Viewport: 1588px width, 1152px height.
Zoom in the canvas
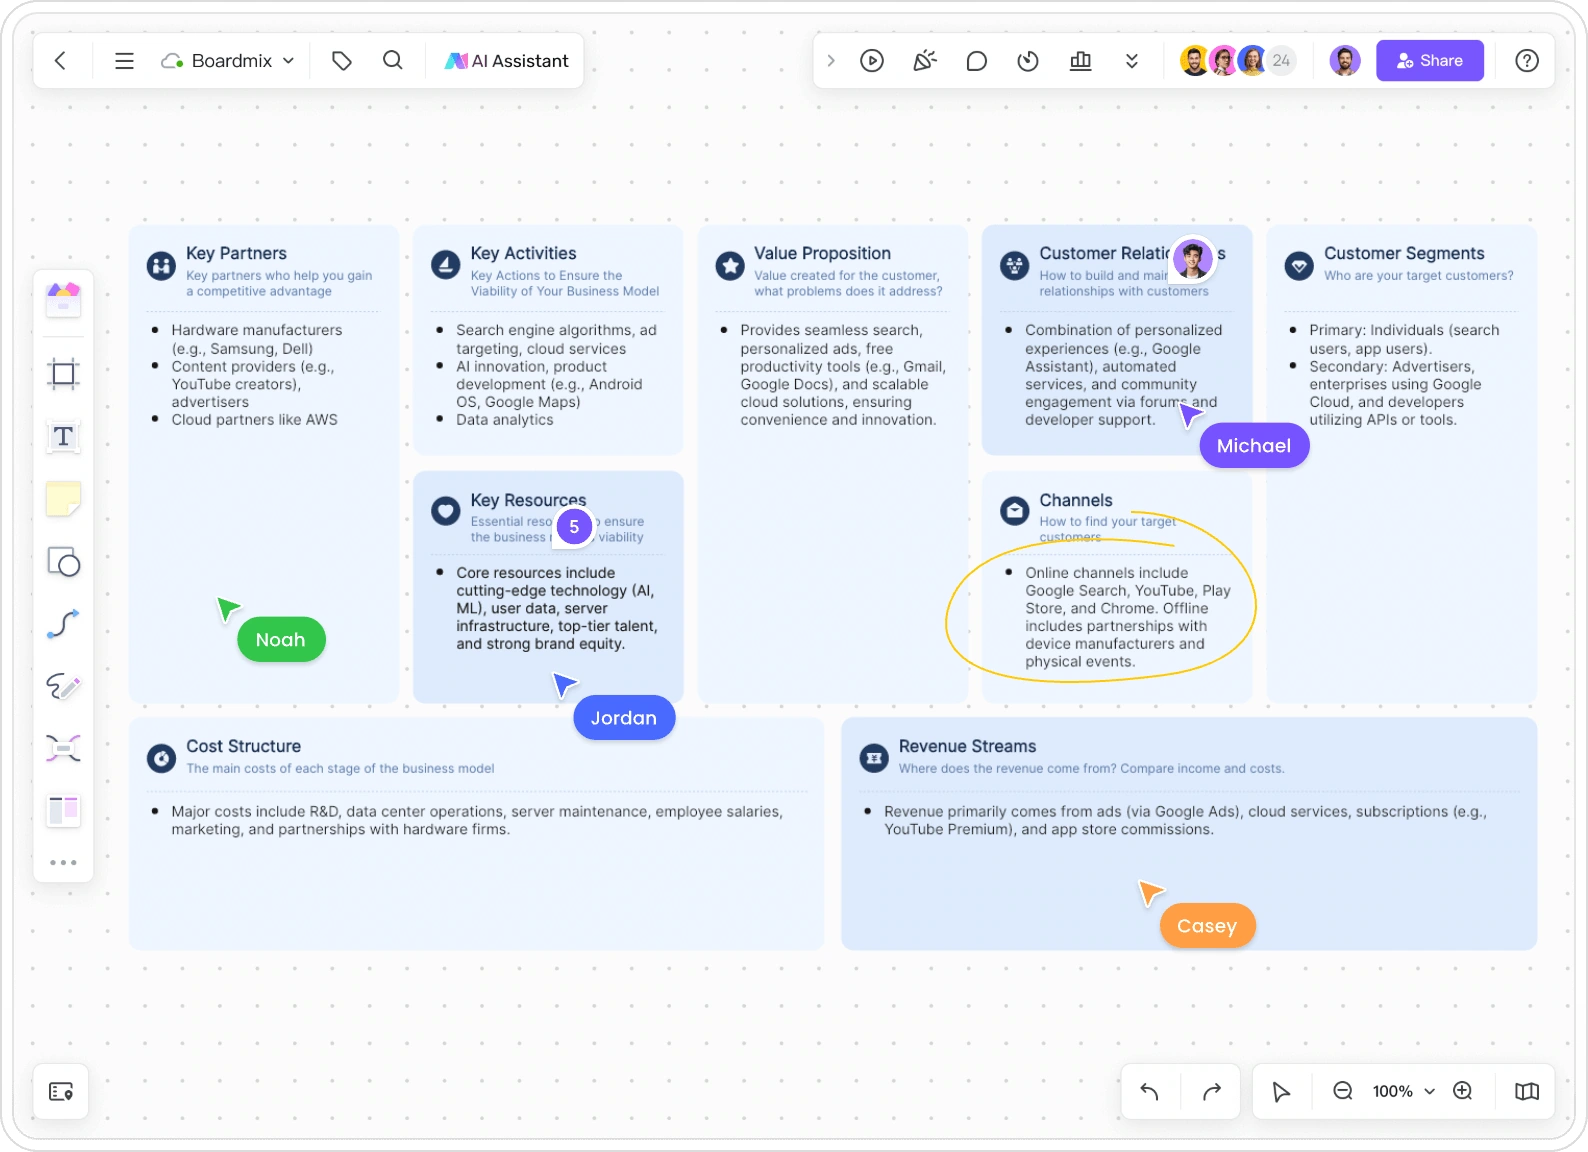(x=1463, y=1091)
